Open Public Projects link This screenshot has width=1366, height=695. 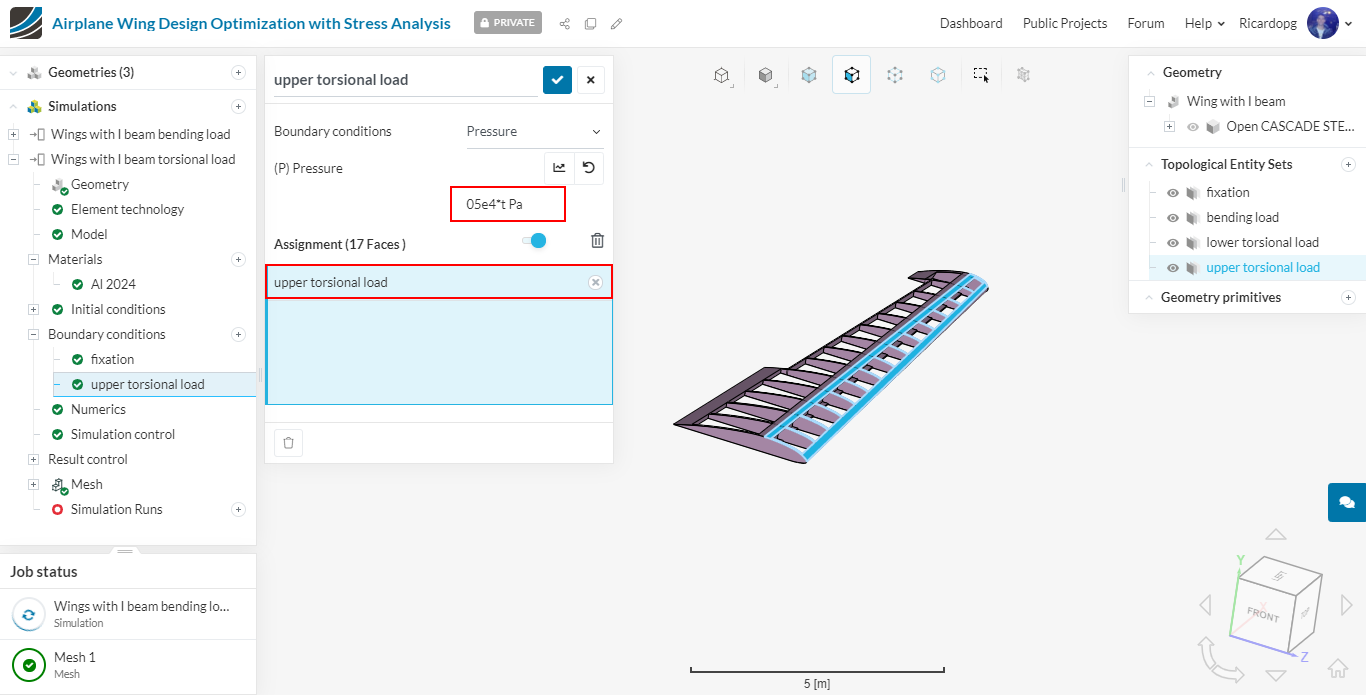coord(1064,23)
